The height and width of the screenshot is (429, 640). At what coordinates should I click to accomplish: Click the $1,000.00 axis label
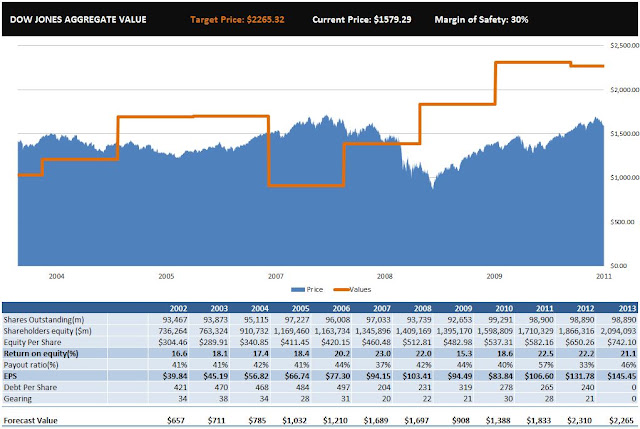pyautogui.click(x=624, y=178)
